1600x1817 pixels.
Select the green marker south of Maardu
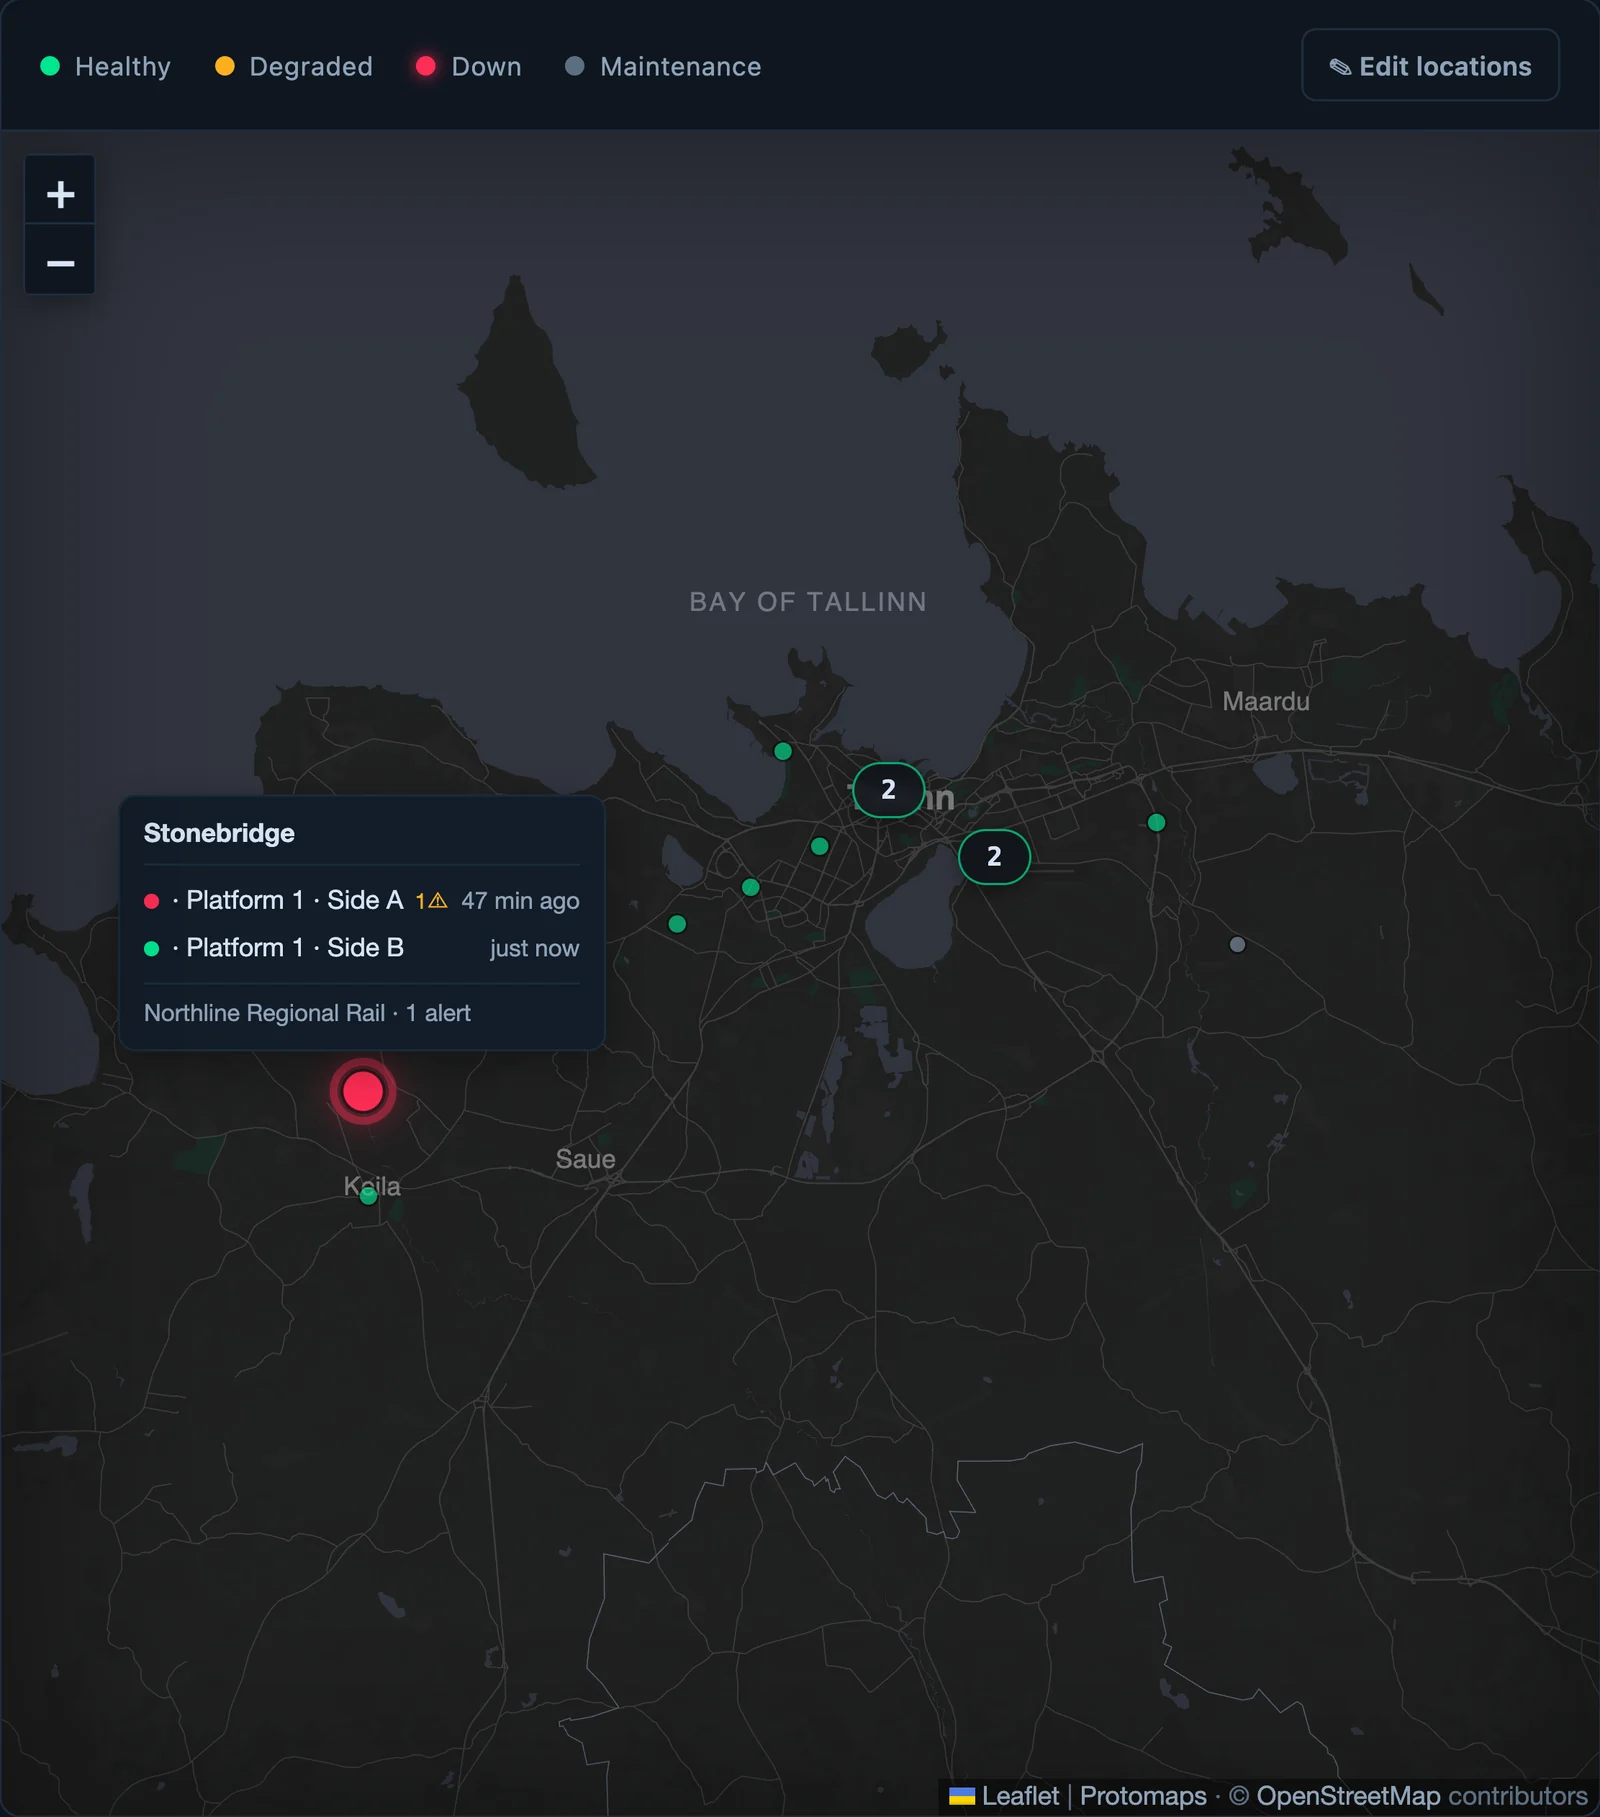click(1156, 822)
